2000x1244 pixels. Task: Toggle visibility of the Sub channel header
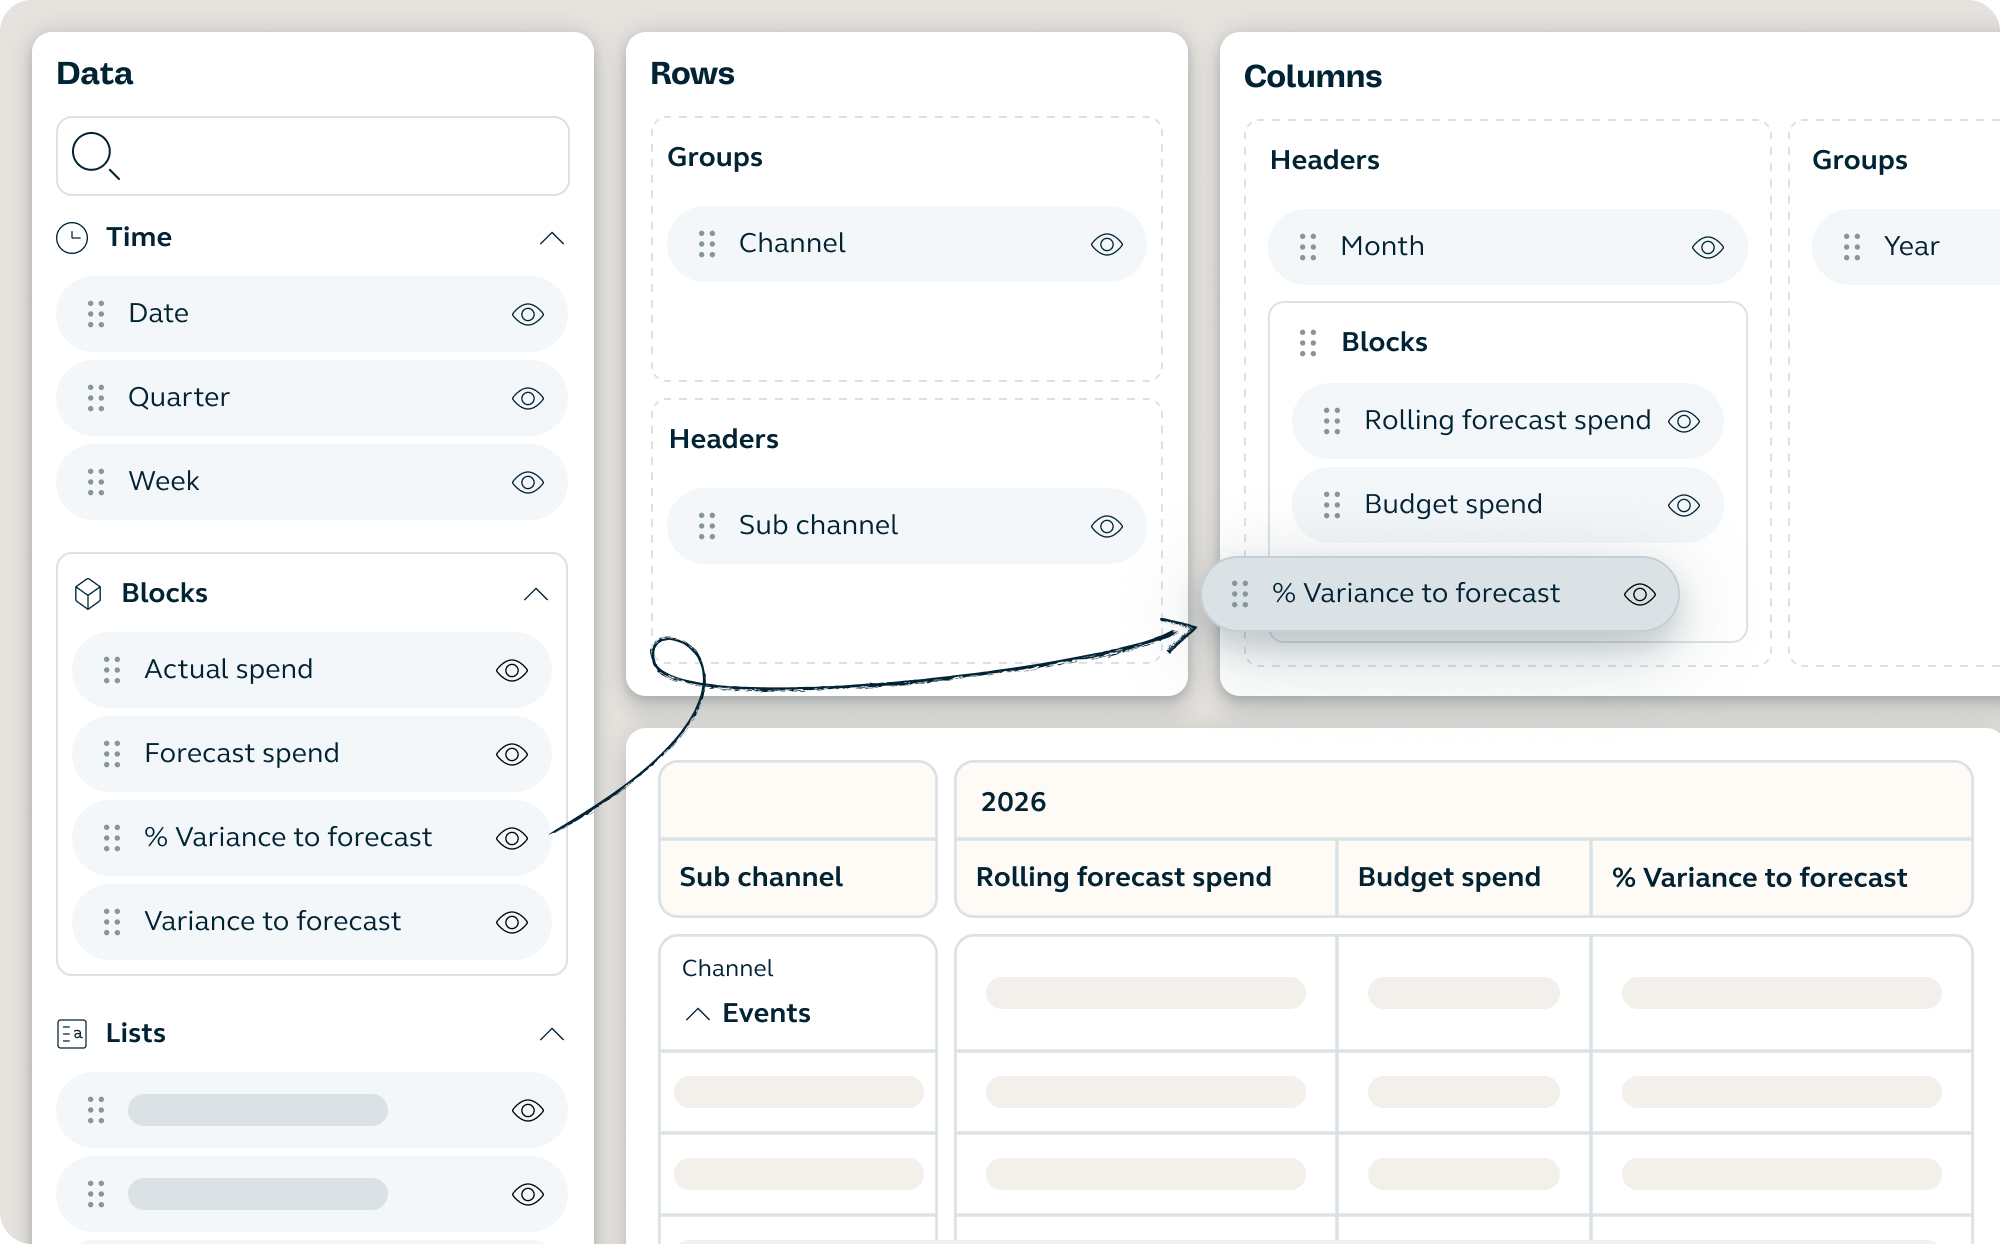(1106, 525)
